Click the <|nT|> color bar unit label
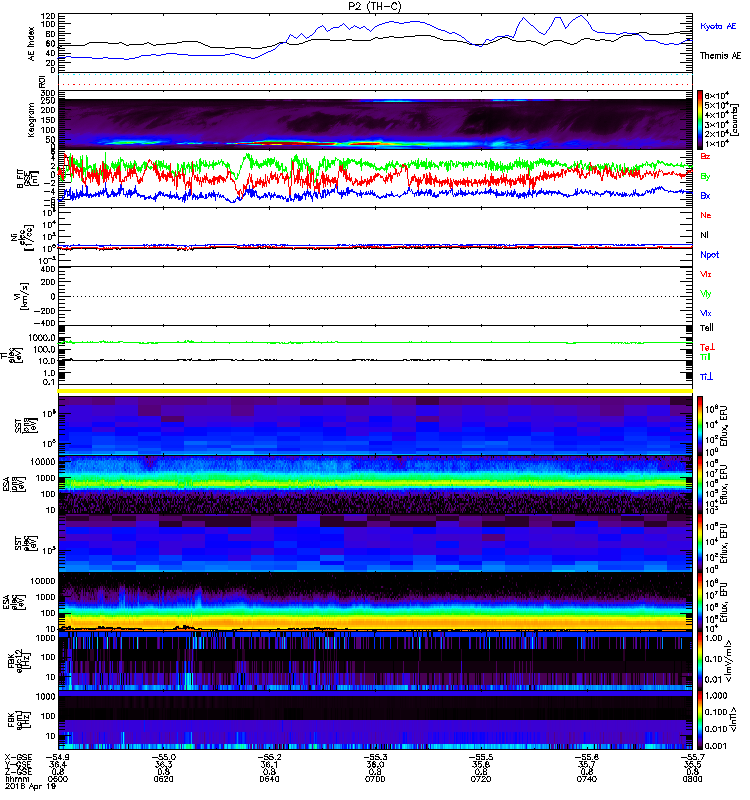750x800 pixels. tap(733, 720)
